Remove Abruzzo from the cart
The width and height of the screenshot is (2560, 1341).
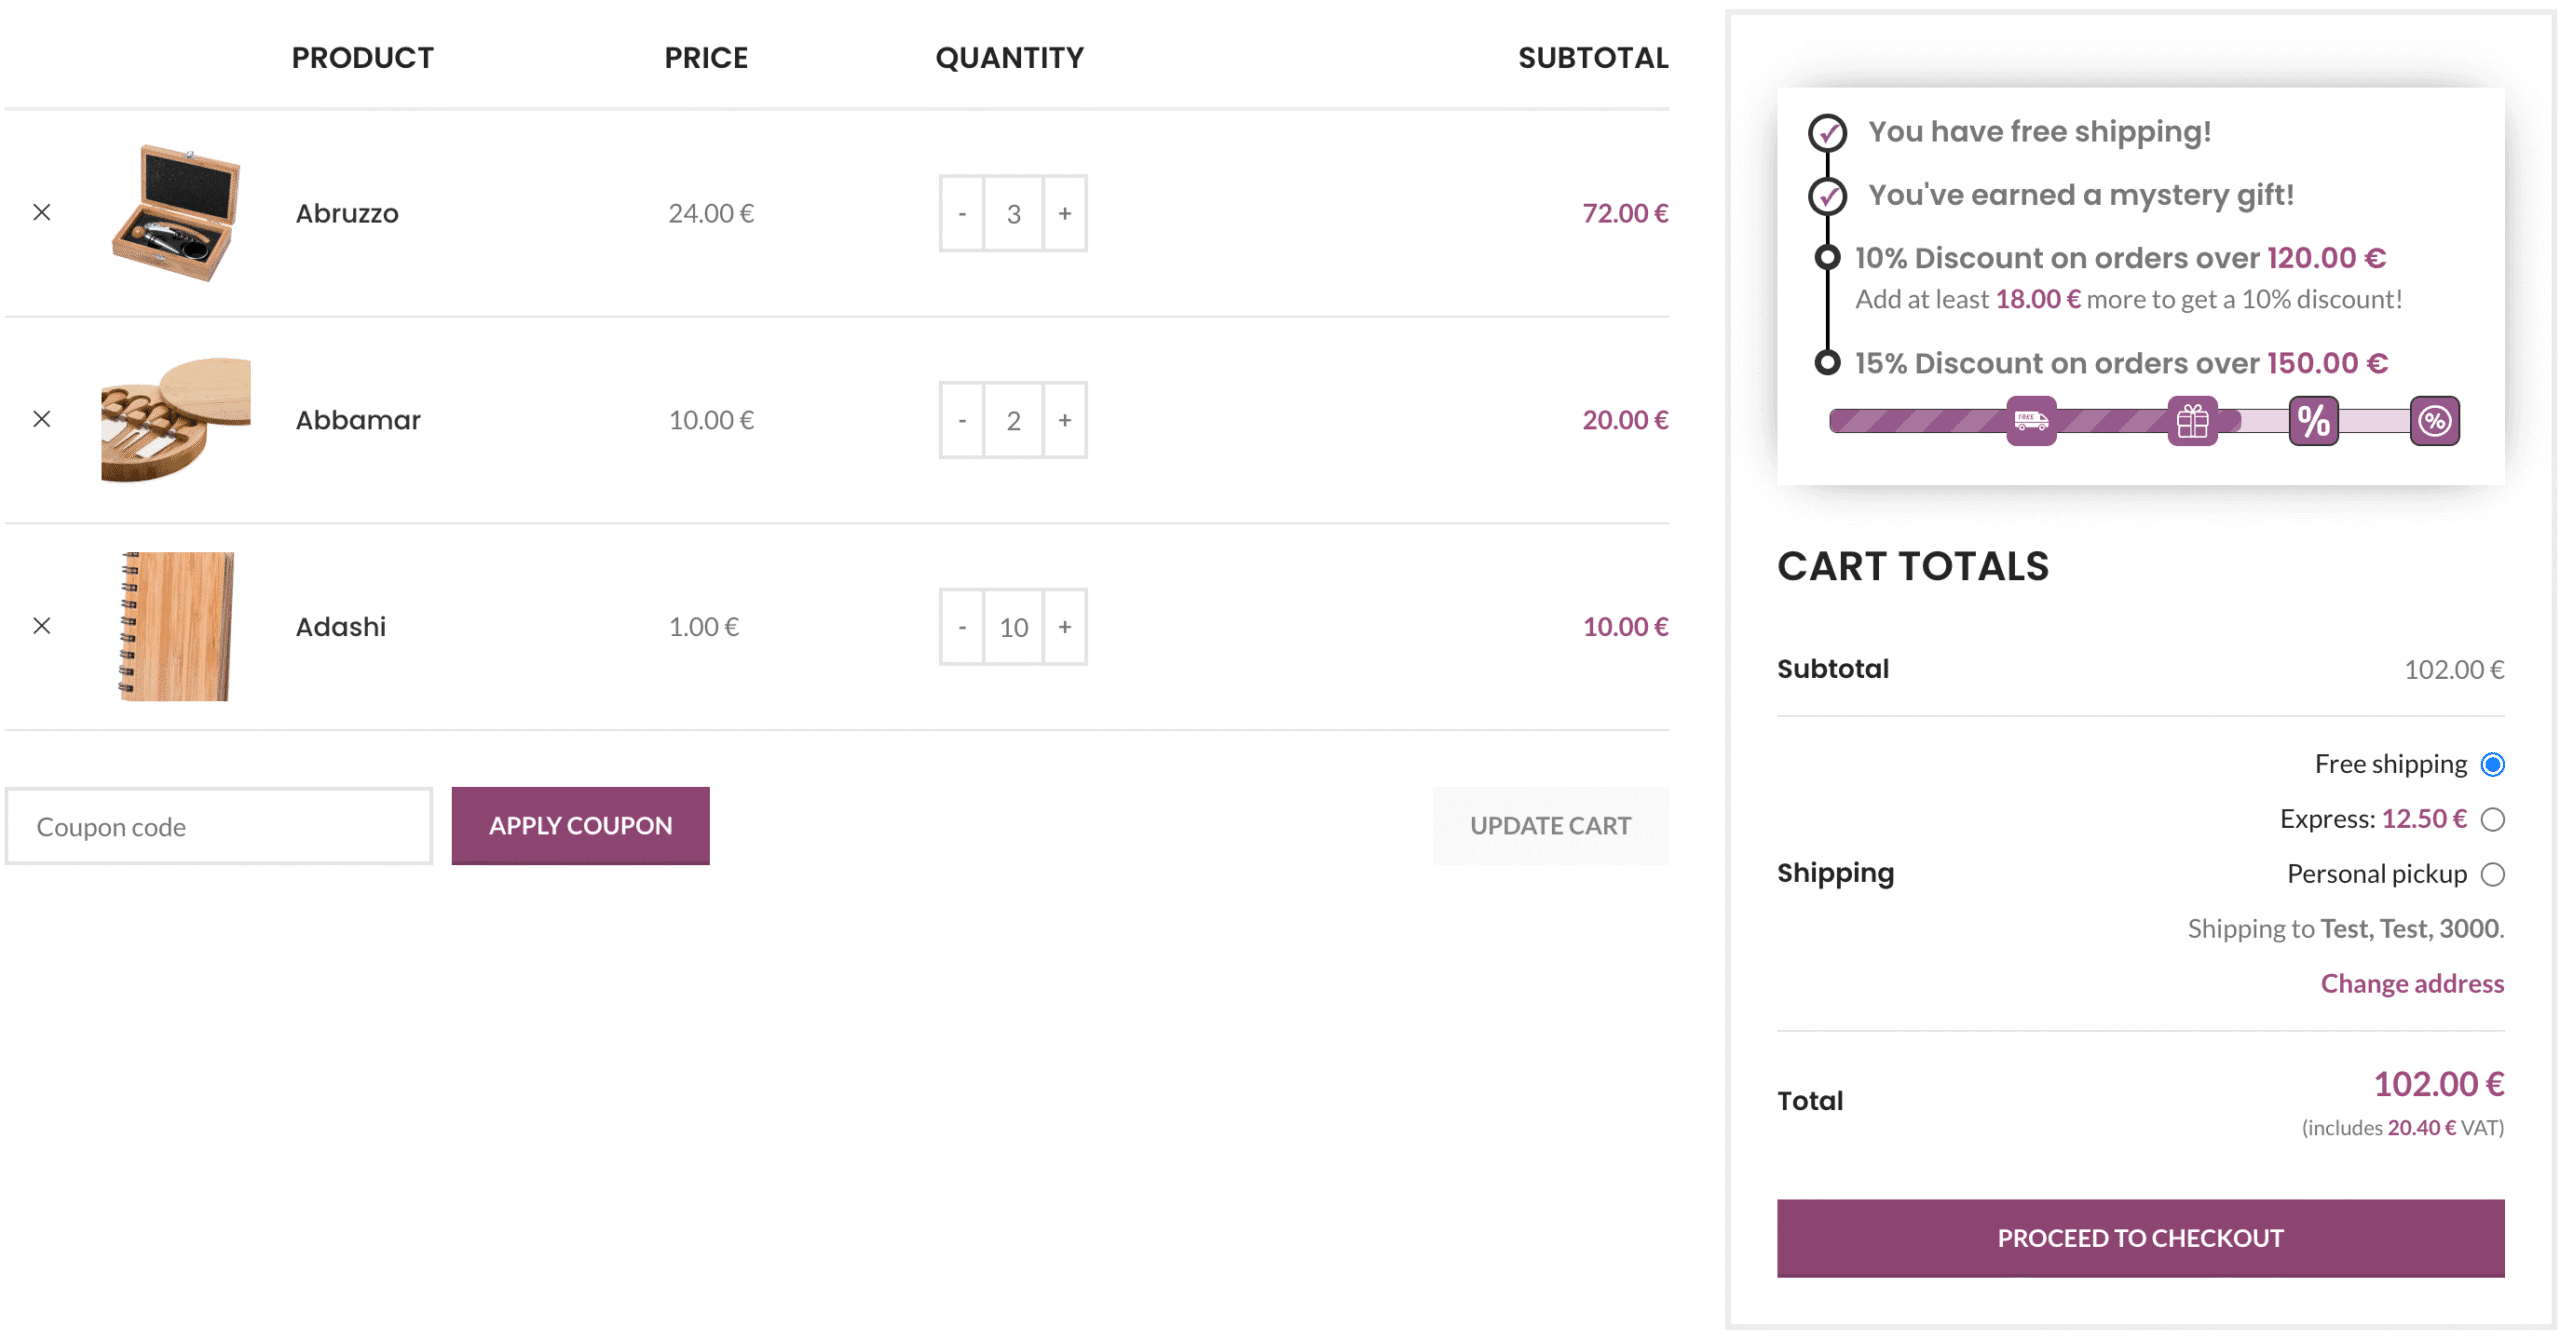[x=42, y=212]
